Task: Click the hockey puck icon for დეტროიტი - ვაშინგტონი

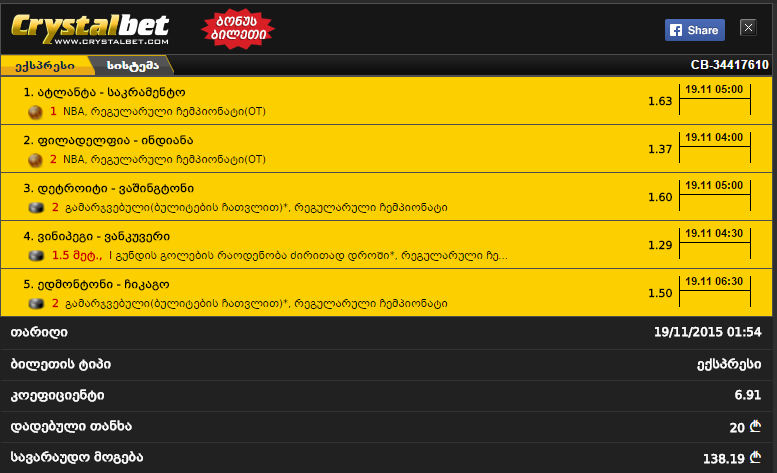Action: tap(36, 208)
